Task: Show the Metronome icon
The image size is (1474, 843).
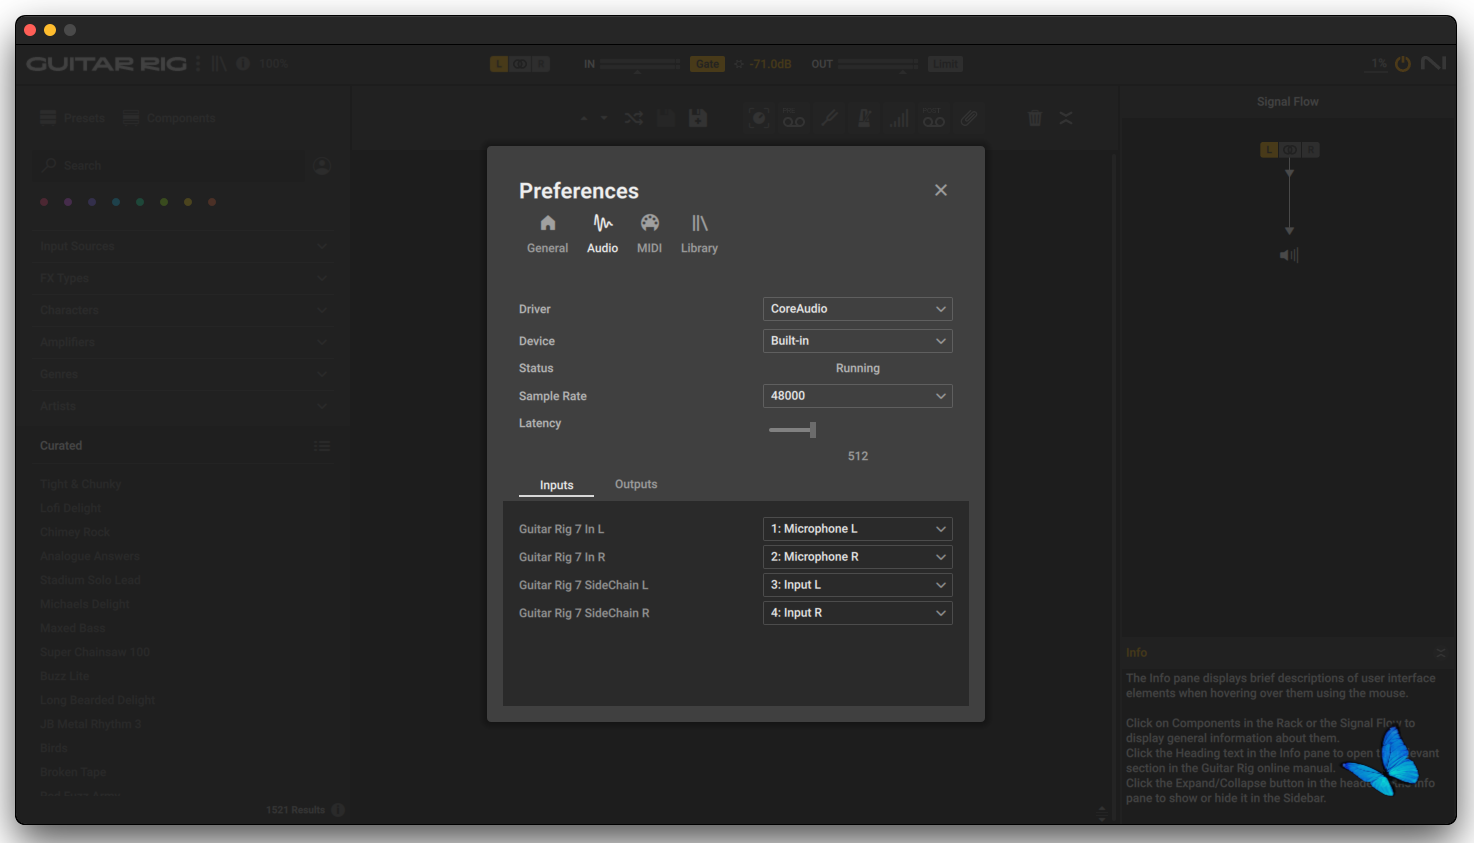Action: (x=864, y=118)
